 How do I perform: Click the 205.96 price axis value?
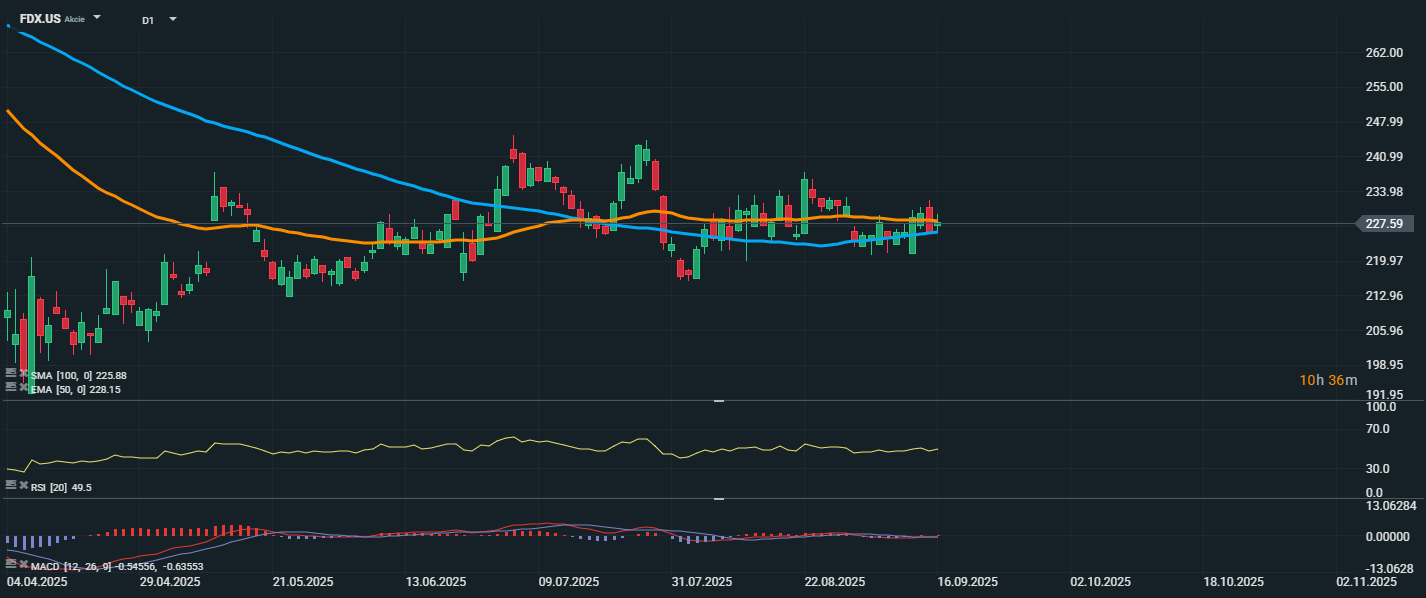click(x=1383, y=331)
